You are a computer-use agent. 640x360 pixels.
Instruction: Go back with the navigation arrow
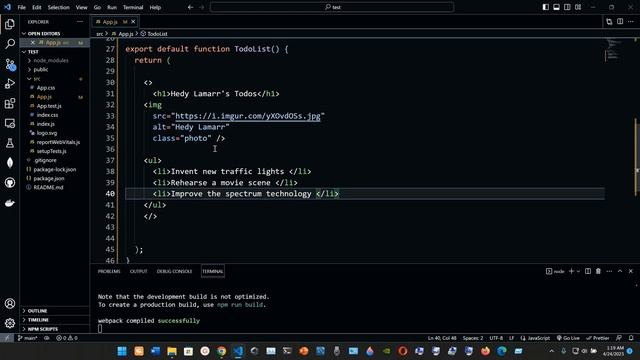[190, 7]
